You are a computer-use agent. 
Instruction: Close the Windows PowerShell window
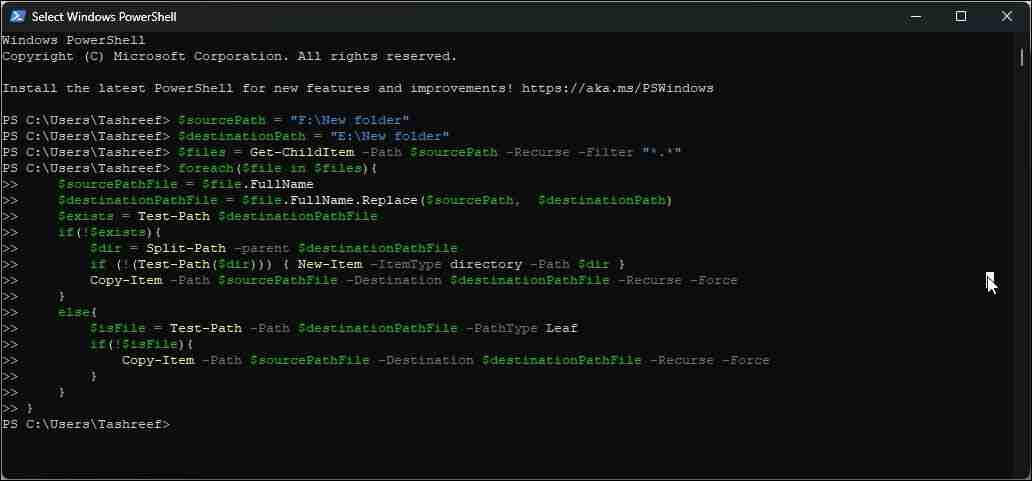(x=1007, y=16)
